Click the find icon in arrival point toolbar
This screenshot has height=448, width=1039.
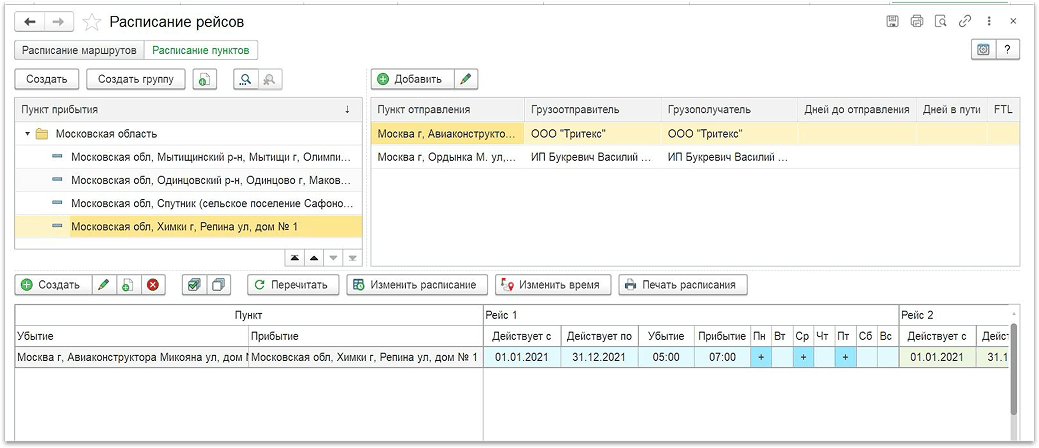(246, 80)
